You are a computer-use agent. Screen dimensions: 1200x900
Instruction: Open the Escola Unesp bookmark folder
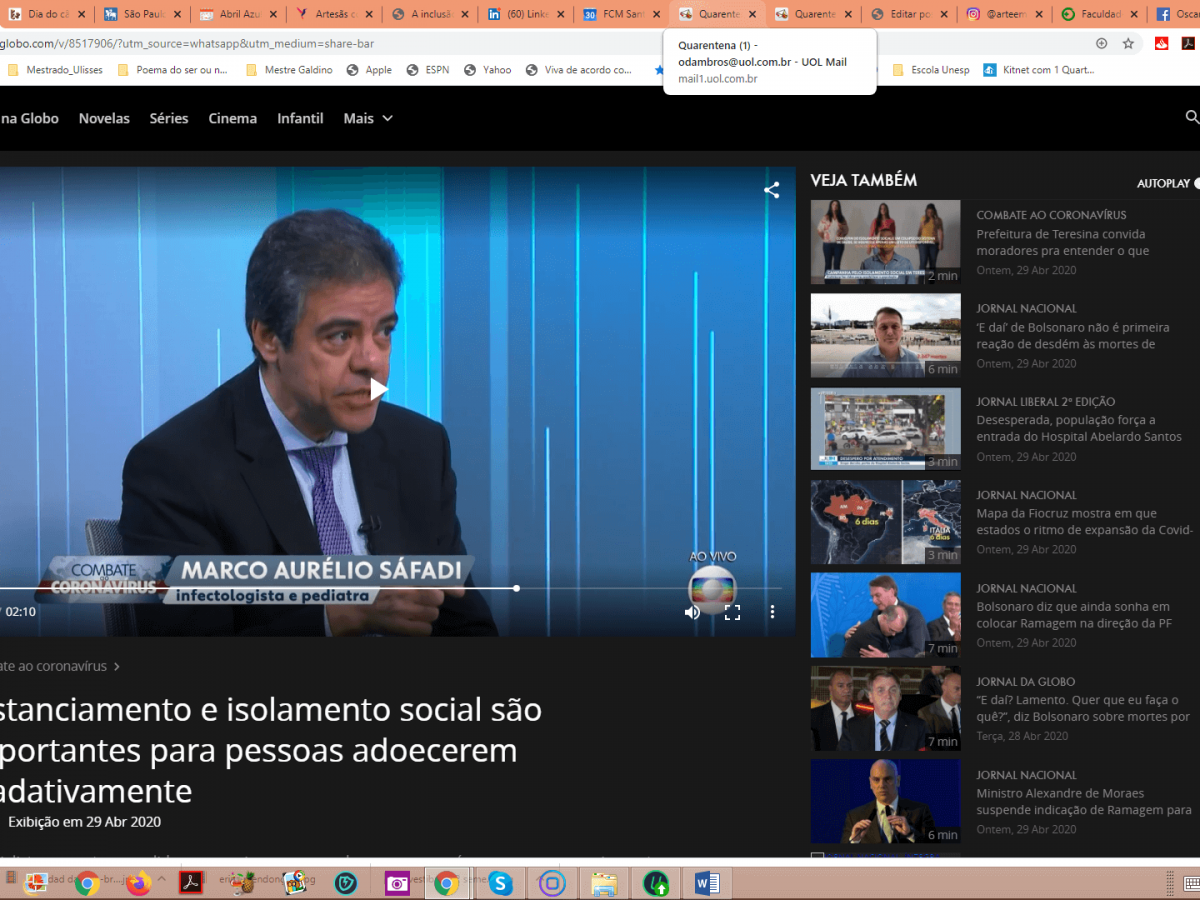click(x=930, y=70)
